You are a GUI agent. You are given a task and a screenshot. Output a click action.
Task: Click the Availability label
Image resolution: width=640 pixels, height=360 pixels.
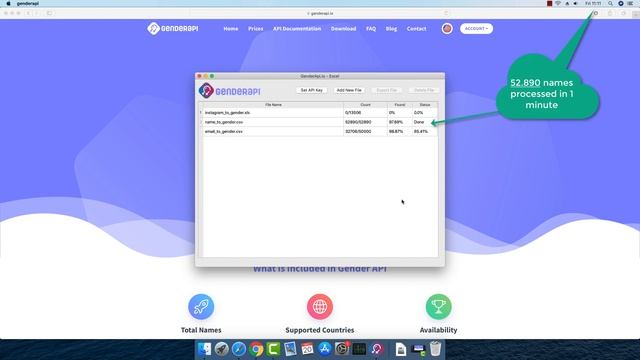[438, 330]
